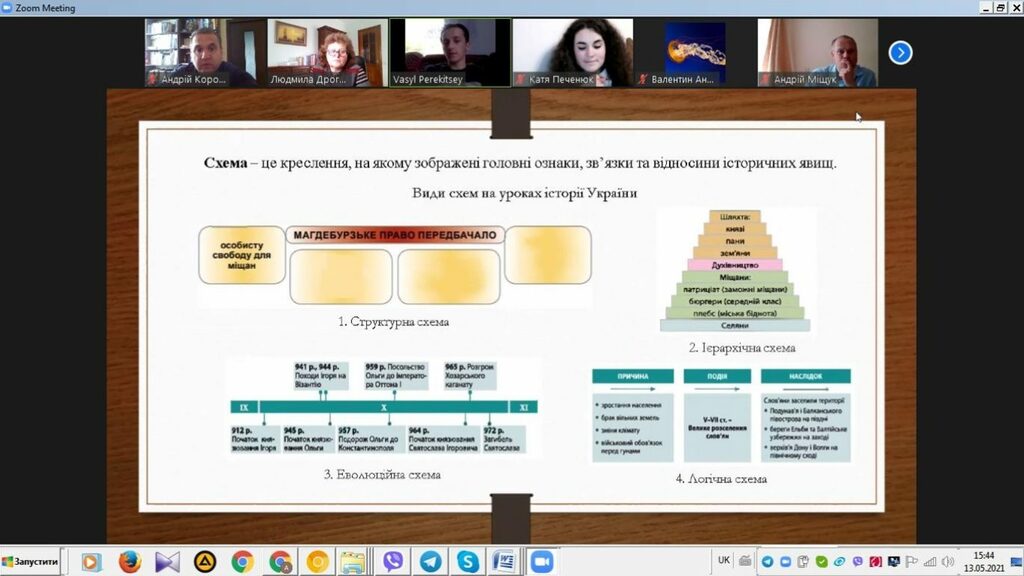Open the AIMP player taskbar icon
Image resolution: width=1024 pixels, height=576 pixels.
[x=204, y=562]
